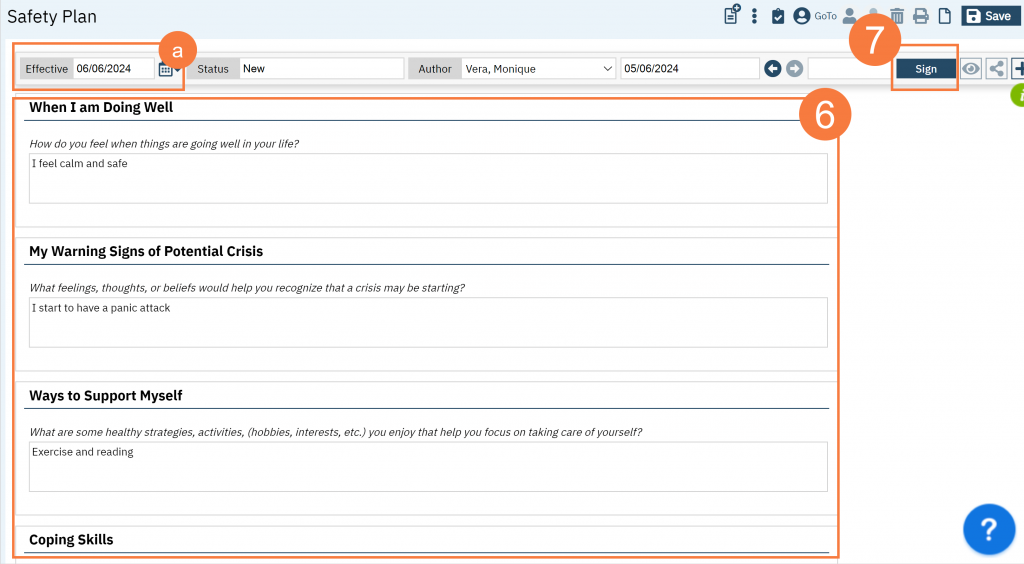Click the blue help question mark button
1024x564 pixels.
[x=988, y=529]
